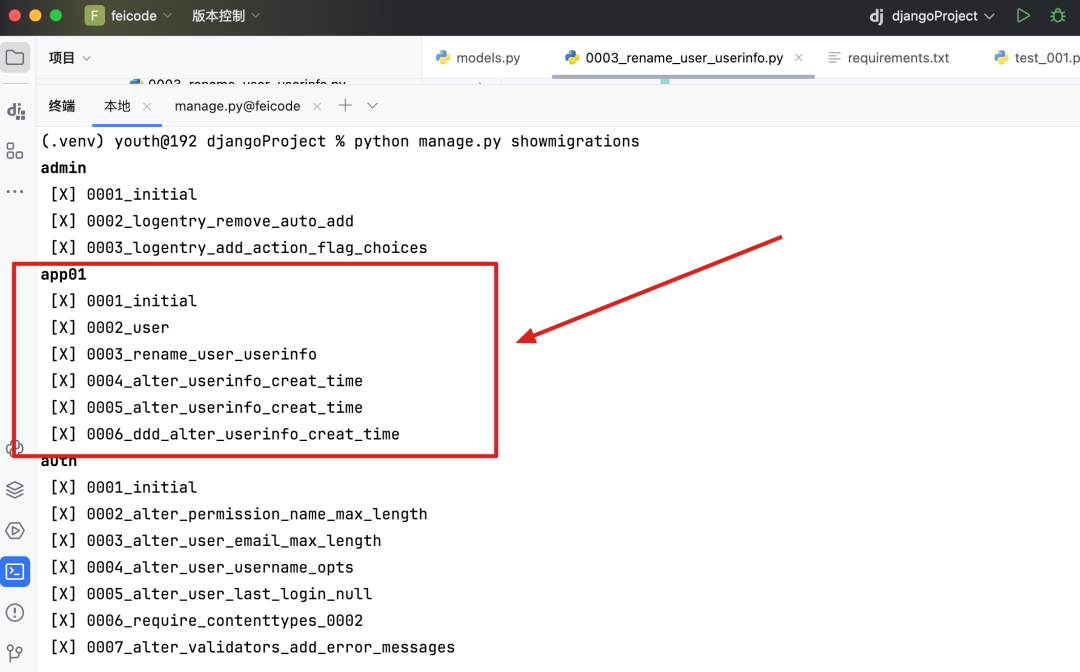Add a new terminal tab

click(x=345, y=105)
